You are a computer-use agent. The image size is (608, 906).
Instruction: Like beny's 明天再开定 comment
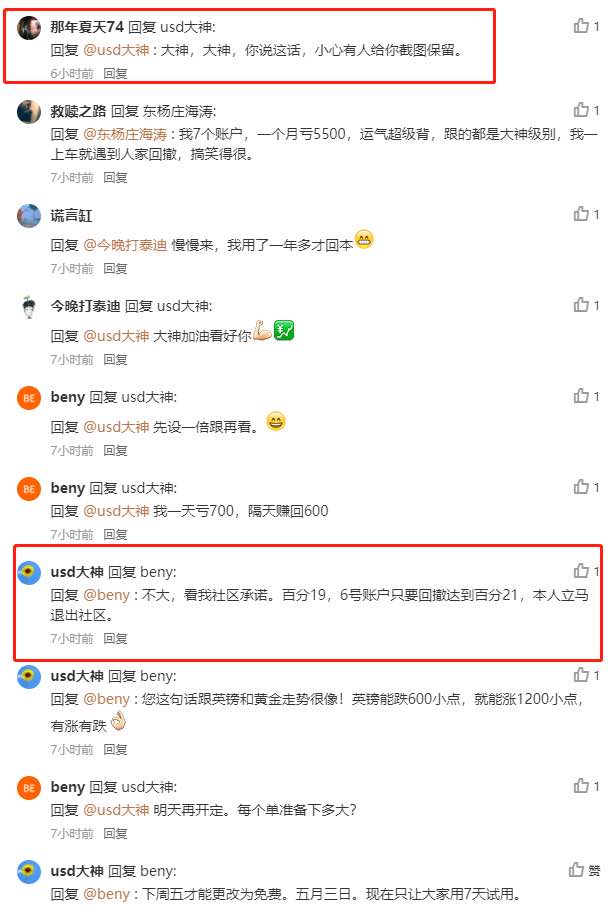click(x=581, y=786)
